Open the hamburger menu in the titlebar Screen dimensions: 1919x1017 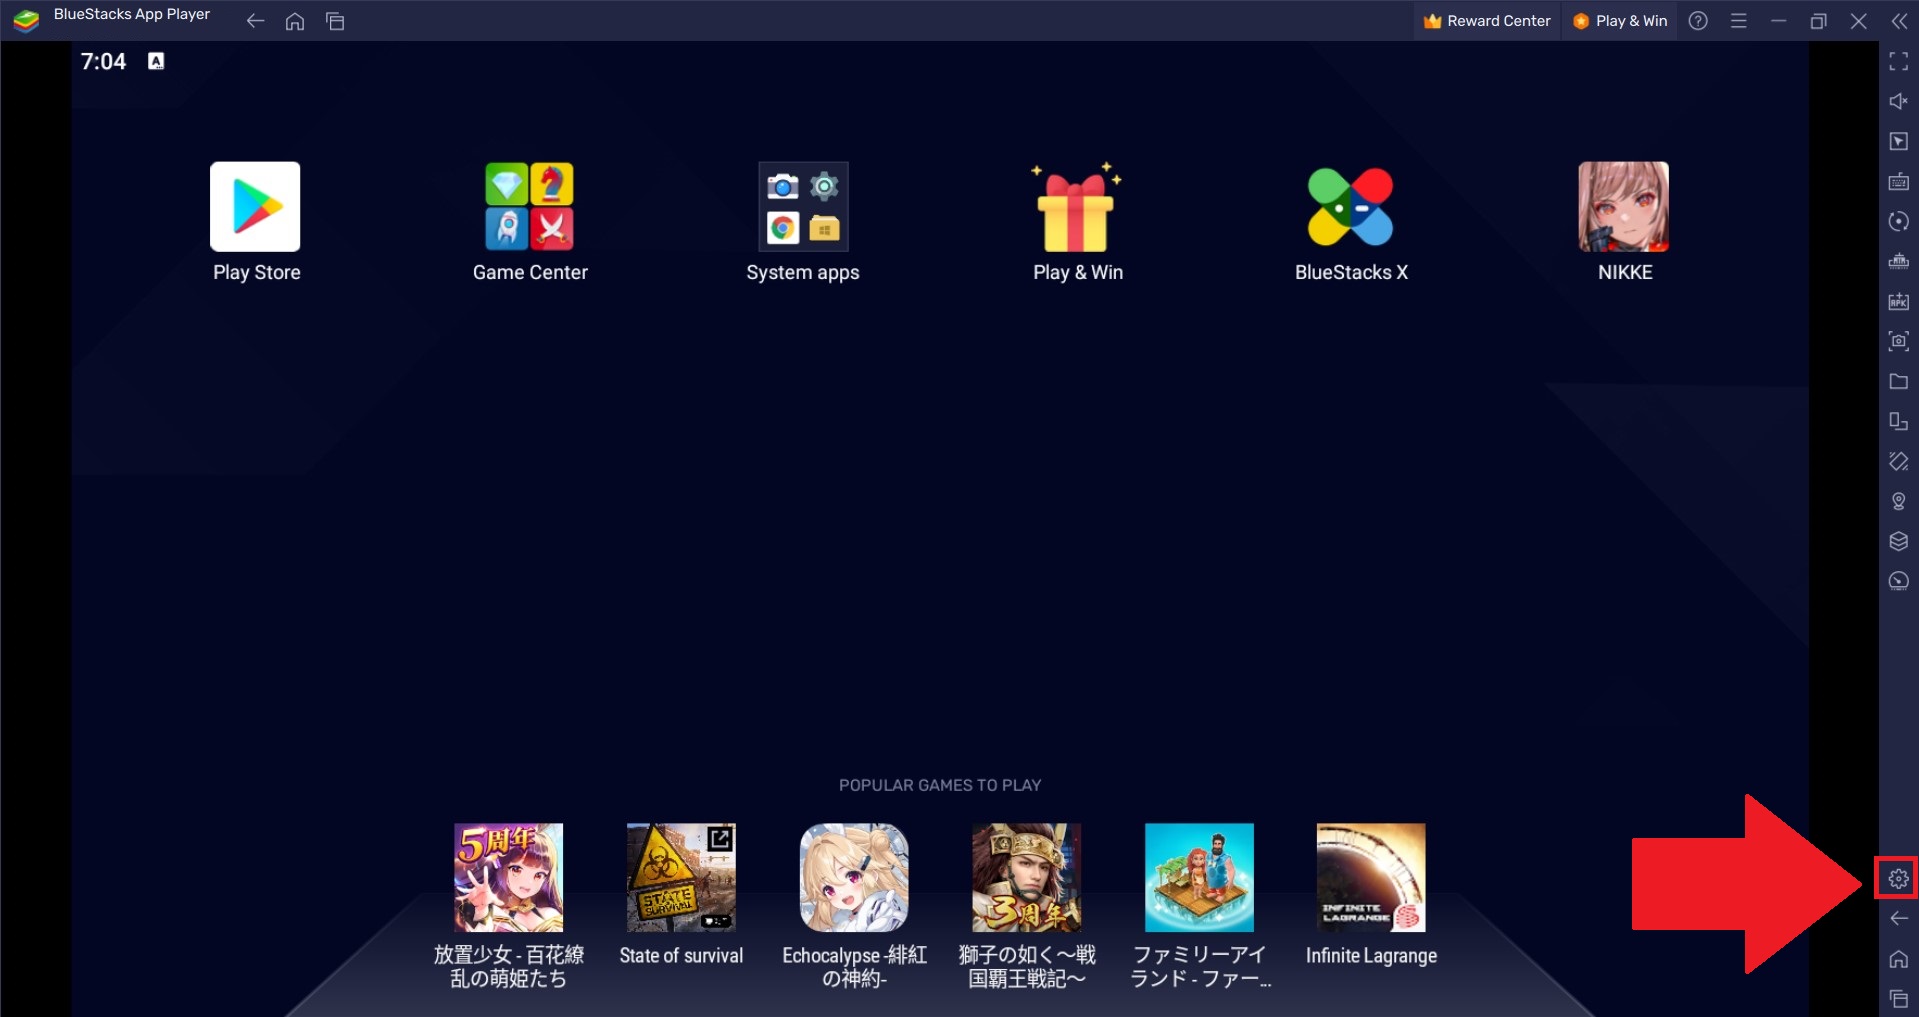[1738, 20]
